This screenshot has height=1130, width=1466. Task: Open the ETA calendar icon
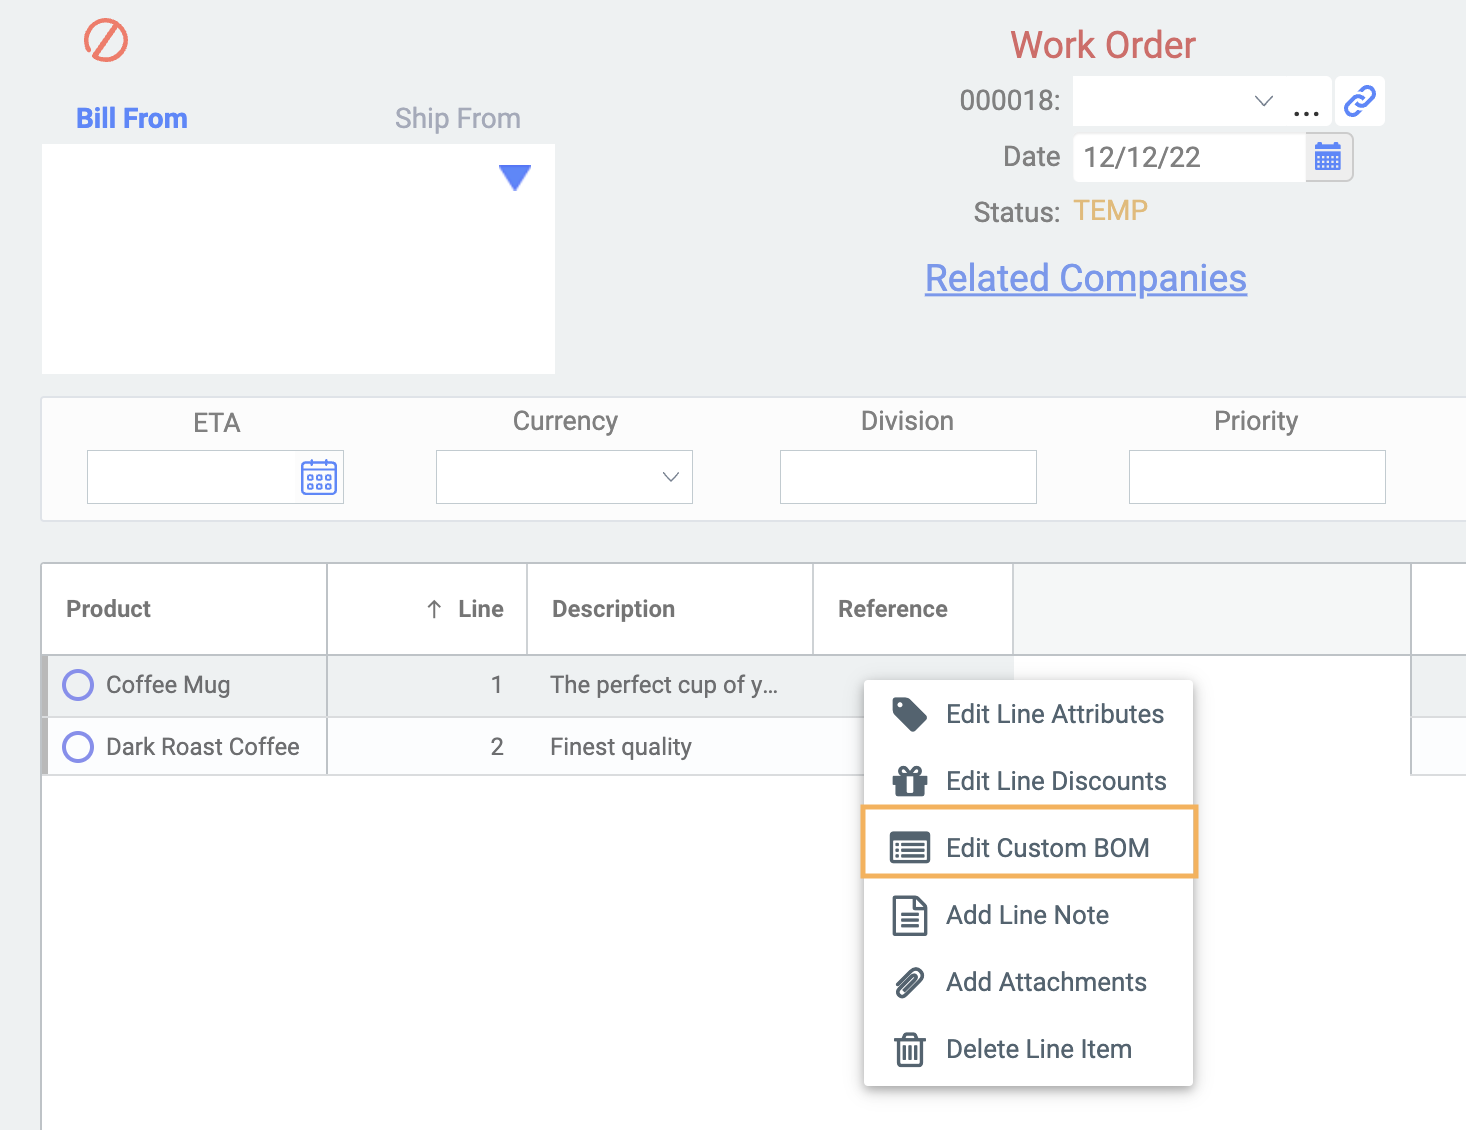click(319, 477)
